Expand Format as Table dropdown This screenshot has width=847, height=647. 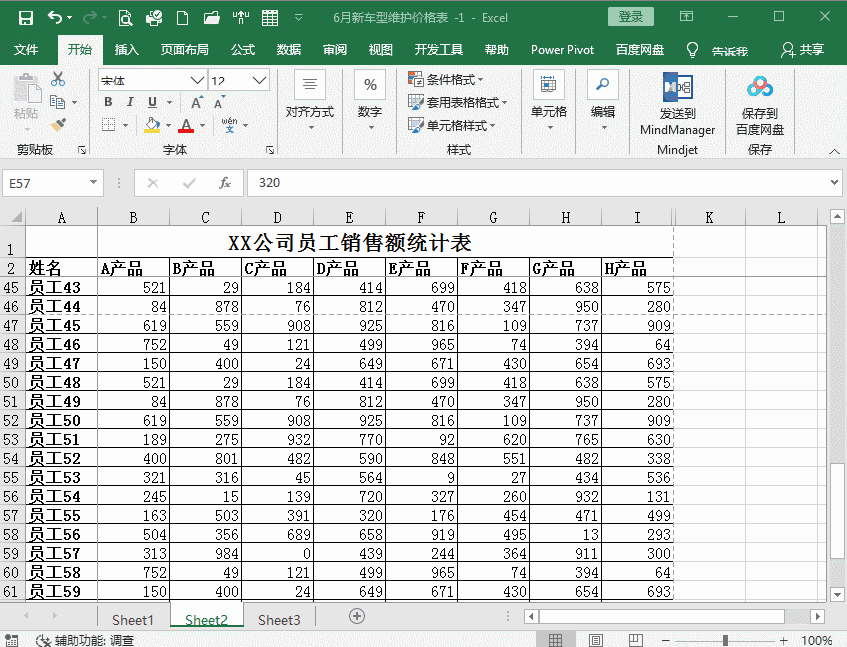[504, 103]
